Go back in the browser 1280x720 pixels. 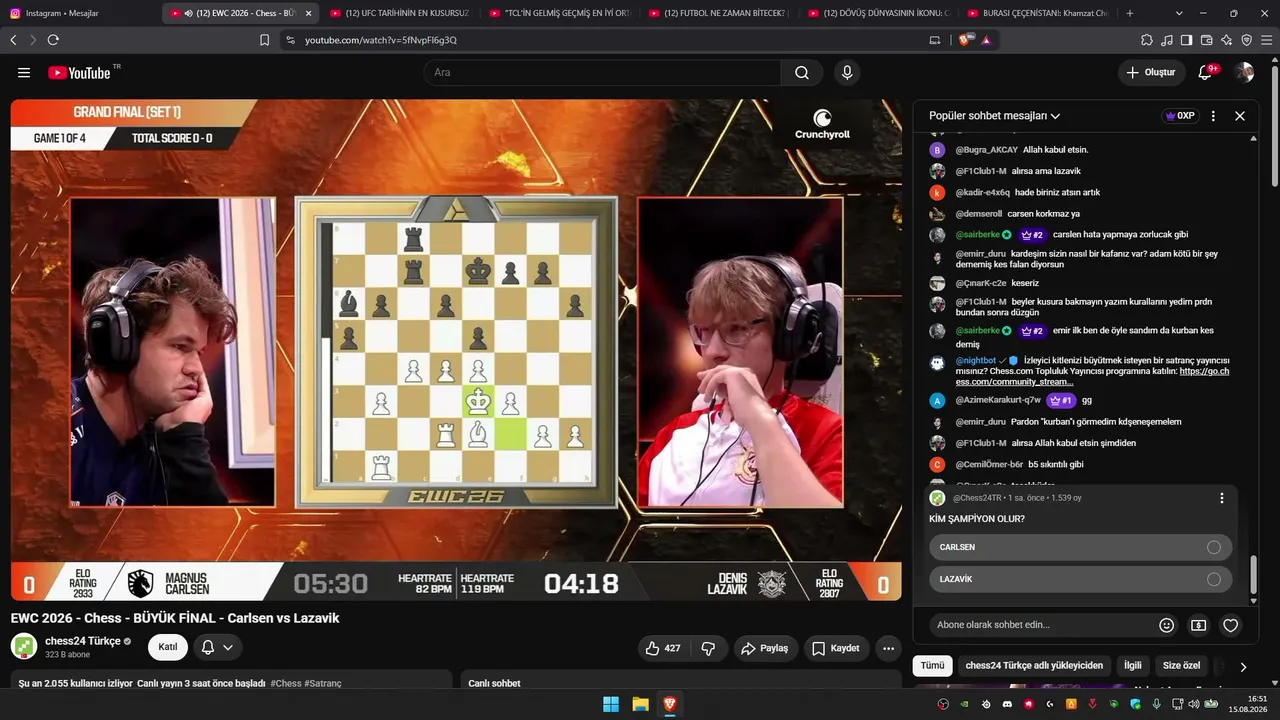click(13, 40)
